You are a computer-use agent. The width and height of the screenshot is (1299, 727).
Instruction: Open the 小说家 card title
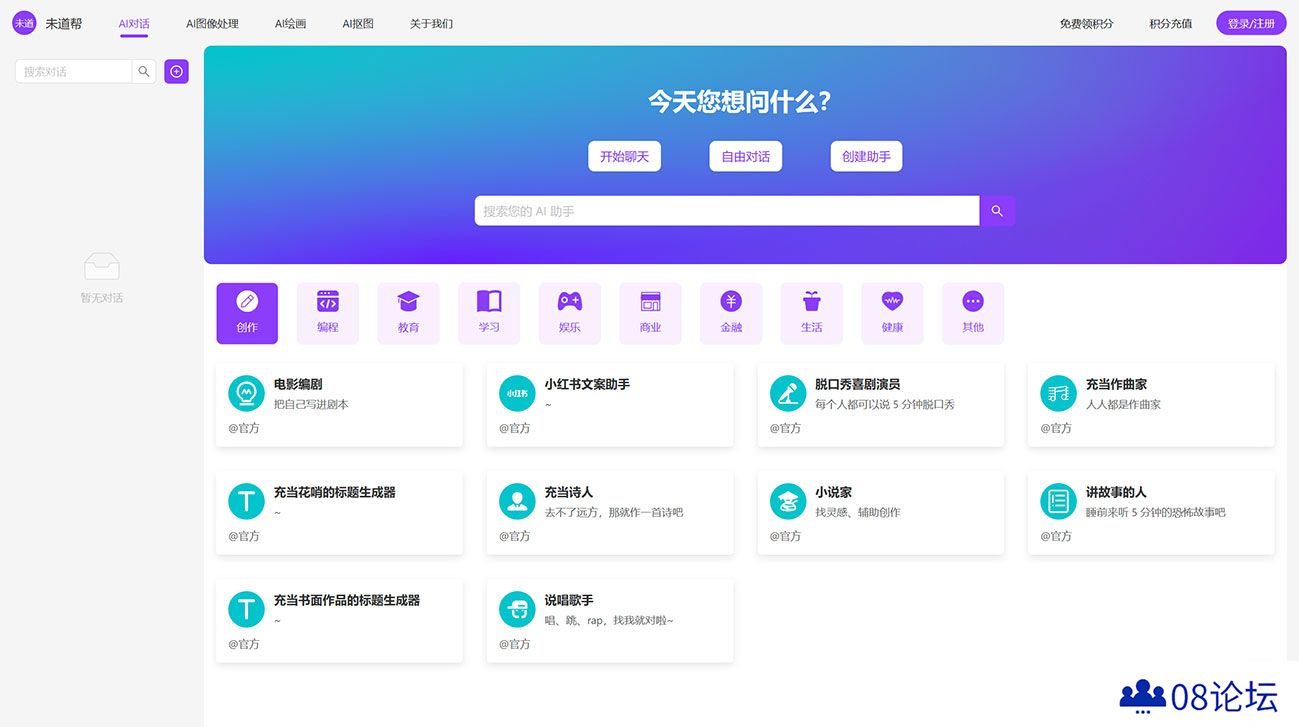[x=833, y=492]
